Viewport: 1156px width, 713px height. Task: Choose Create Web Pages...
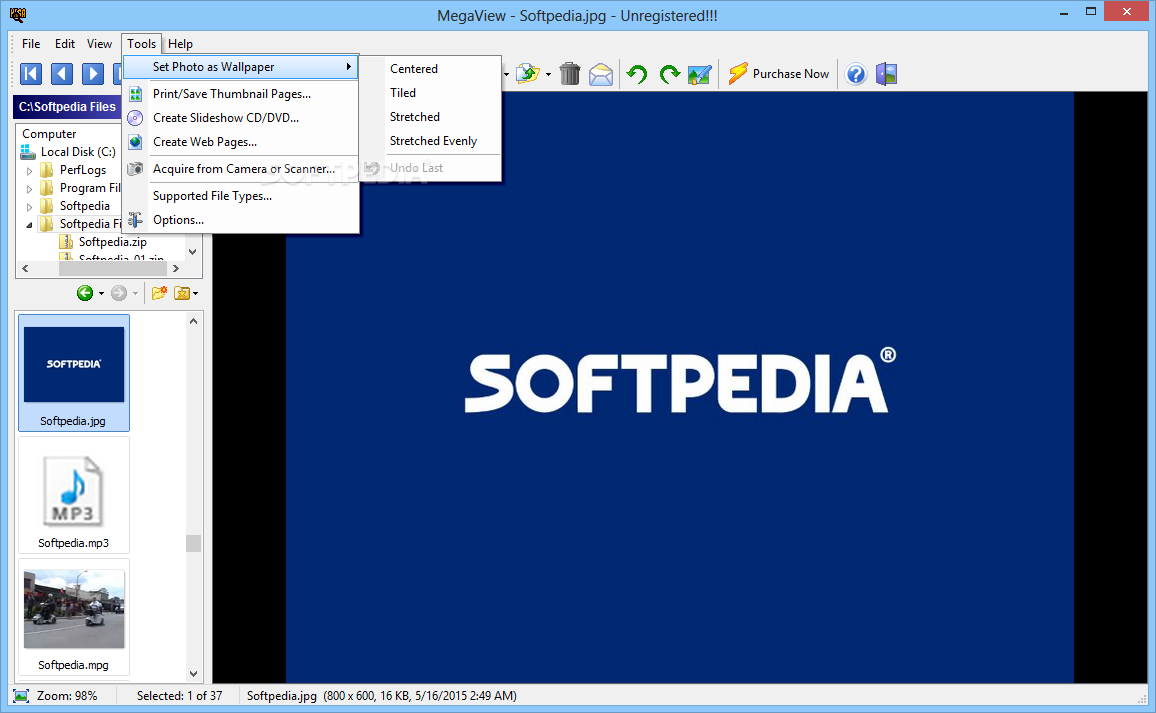click(241, 142)
